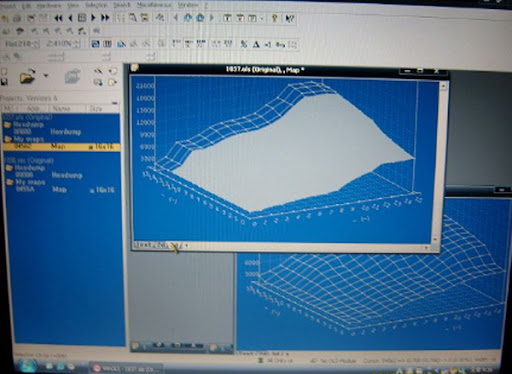Open the dropdown arrow beside the folder icon
This screenshot has width=512, height=374.
(x=46, y=76)
